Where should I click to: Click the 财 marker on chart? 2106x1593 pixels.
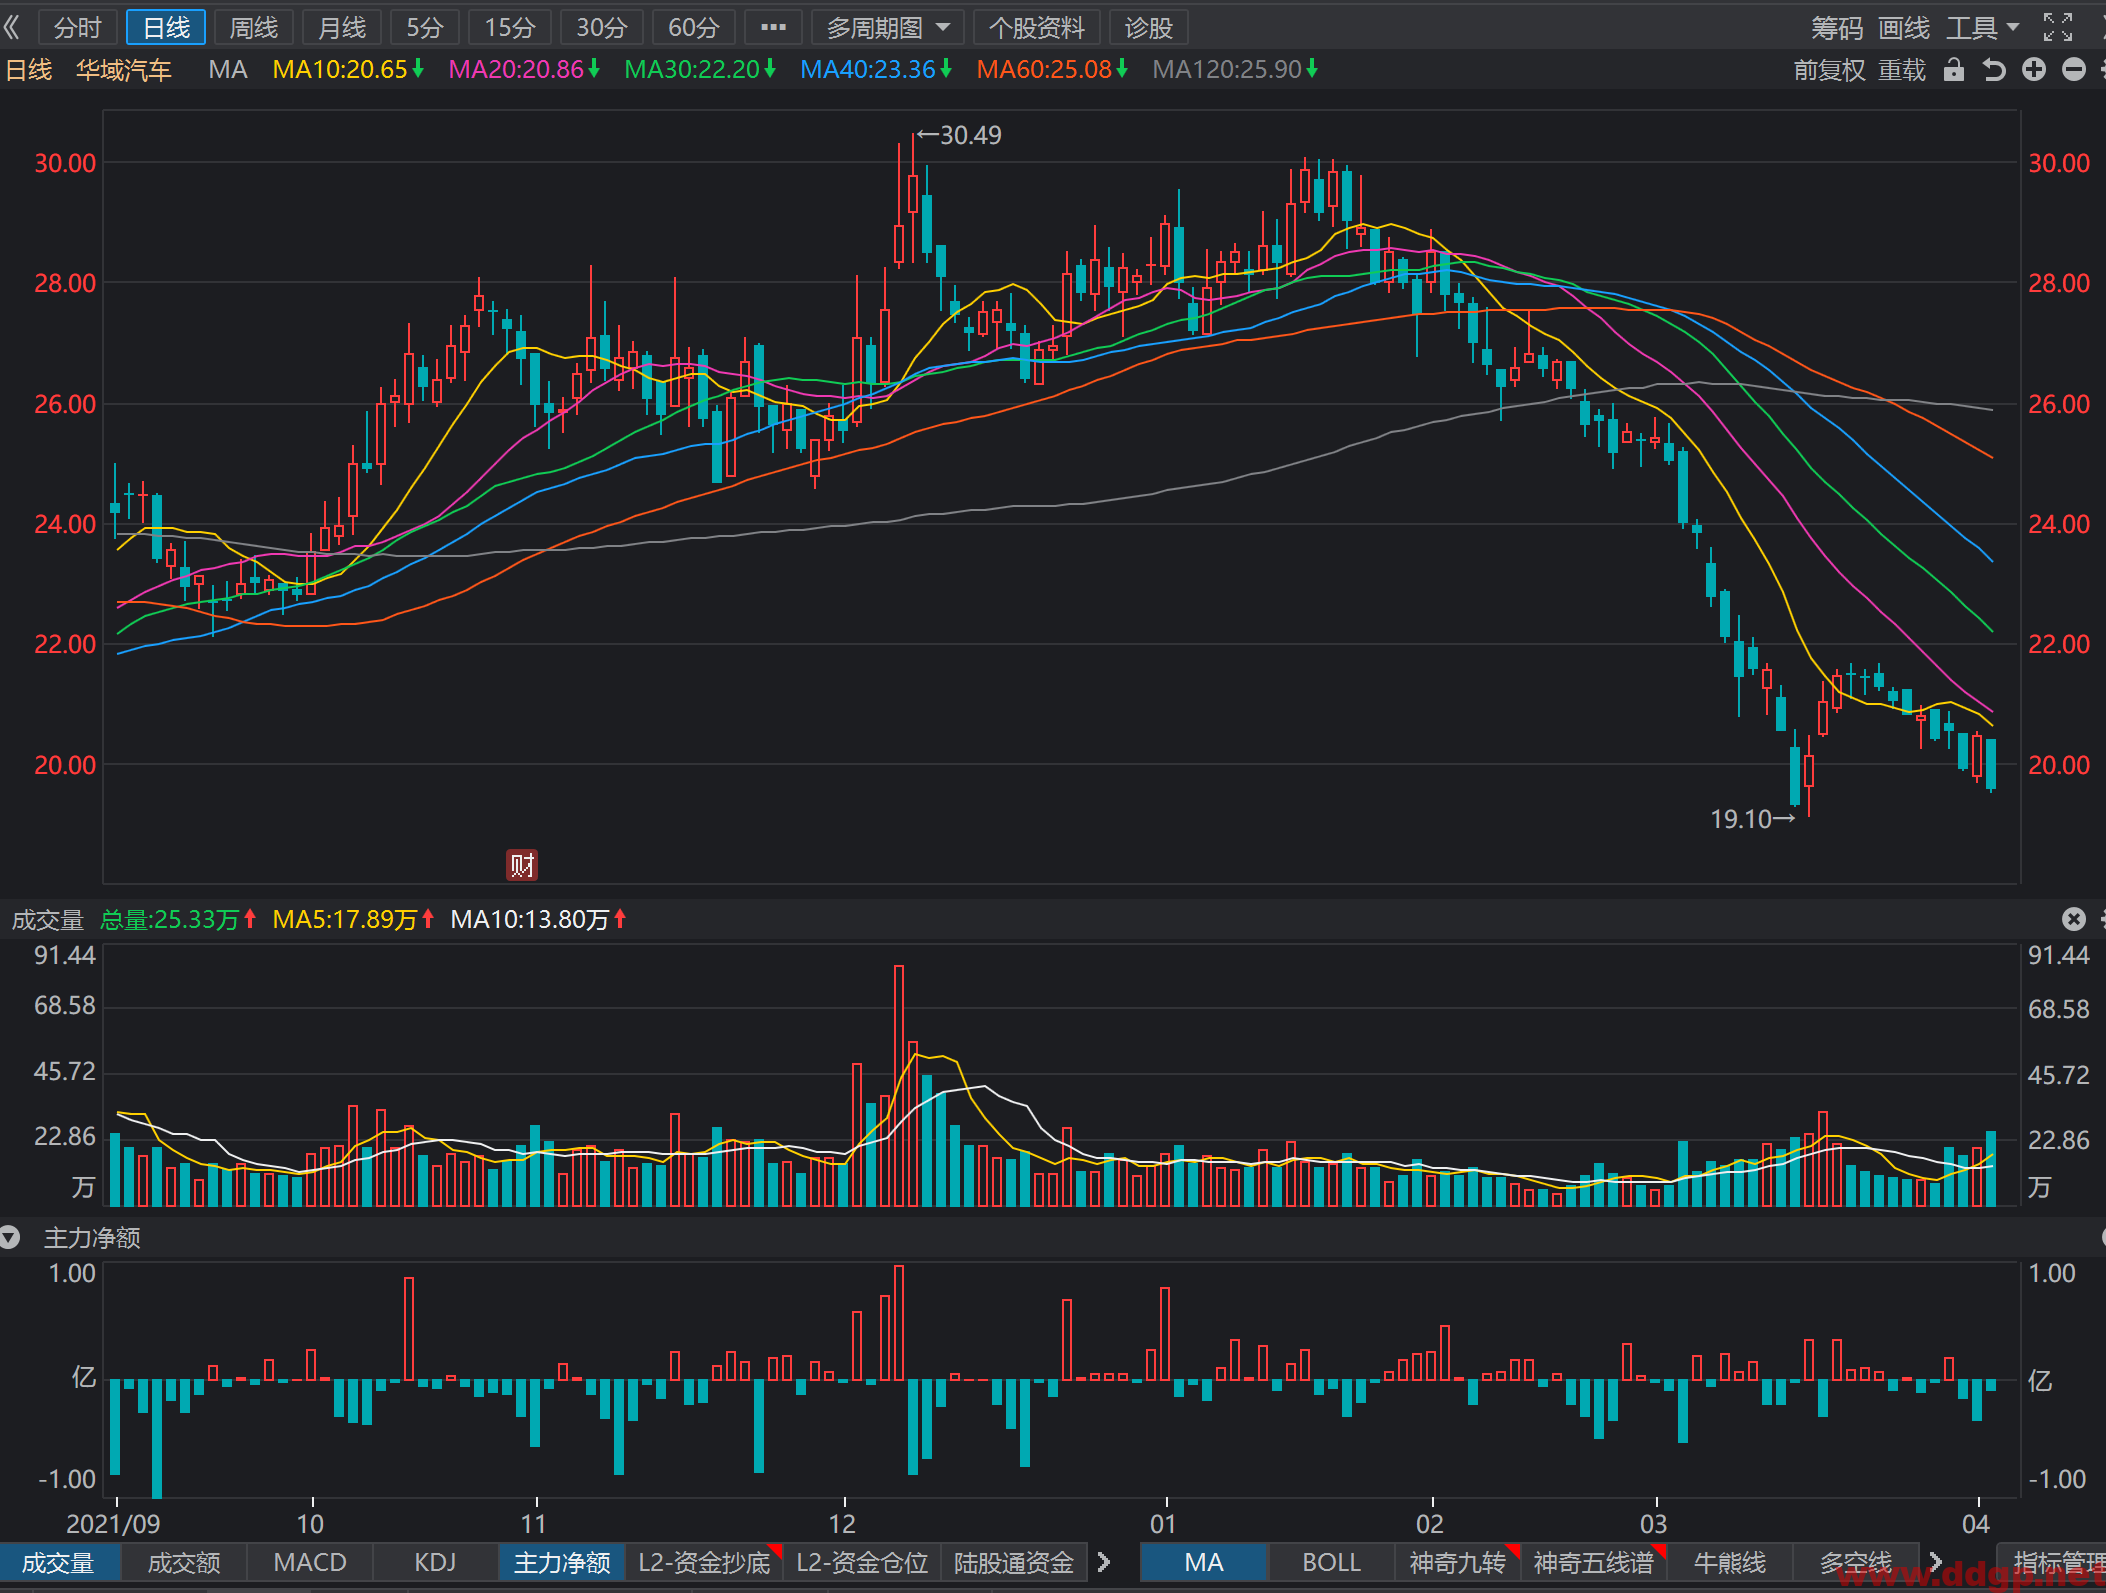click(x=522, y=865)
